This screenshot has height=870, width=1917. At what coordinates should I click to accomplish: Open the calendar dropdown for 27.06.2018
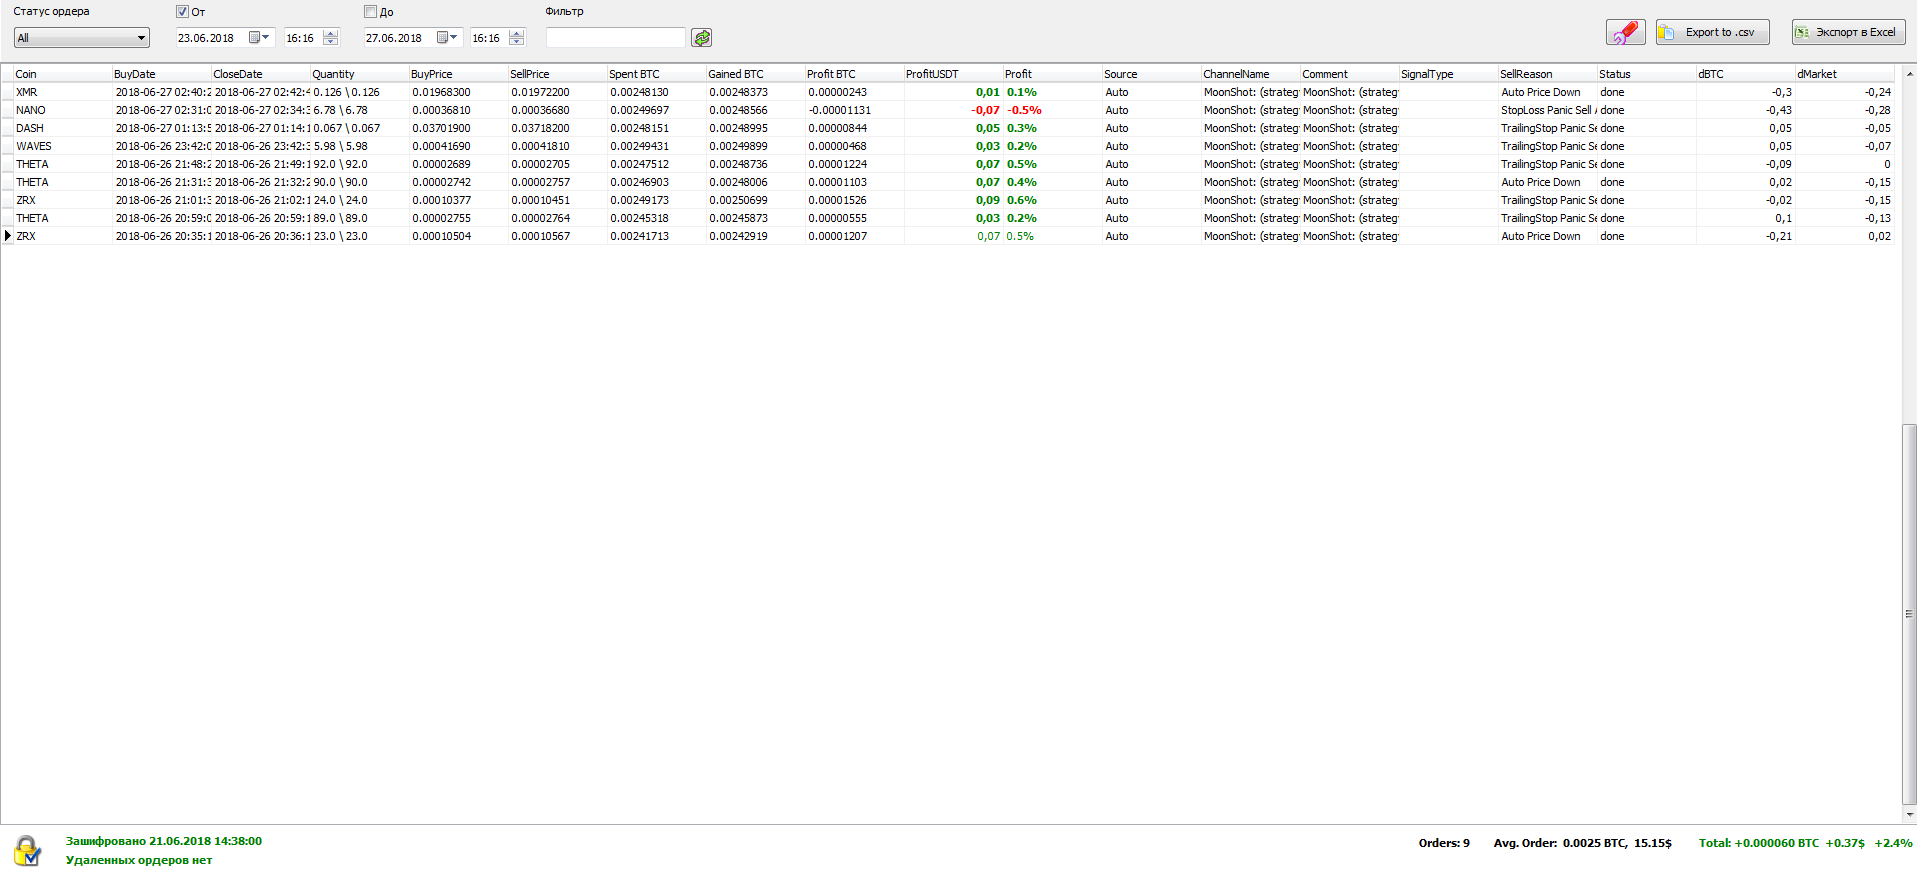pos(448,38)
